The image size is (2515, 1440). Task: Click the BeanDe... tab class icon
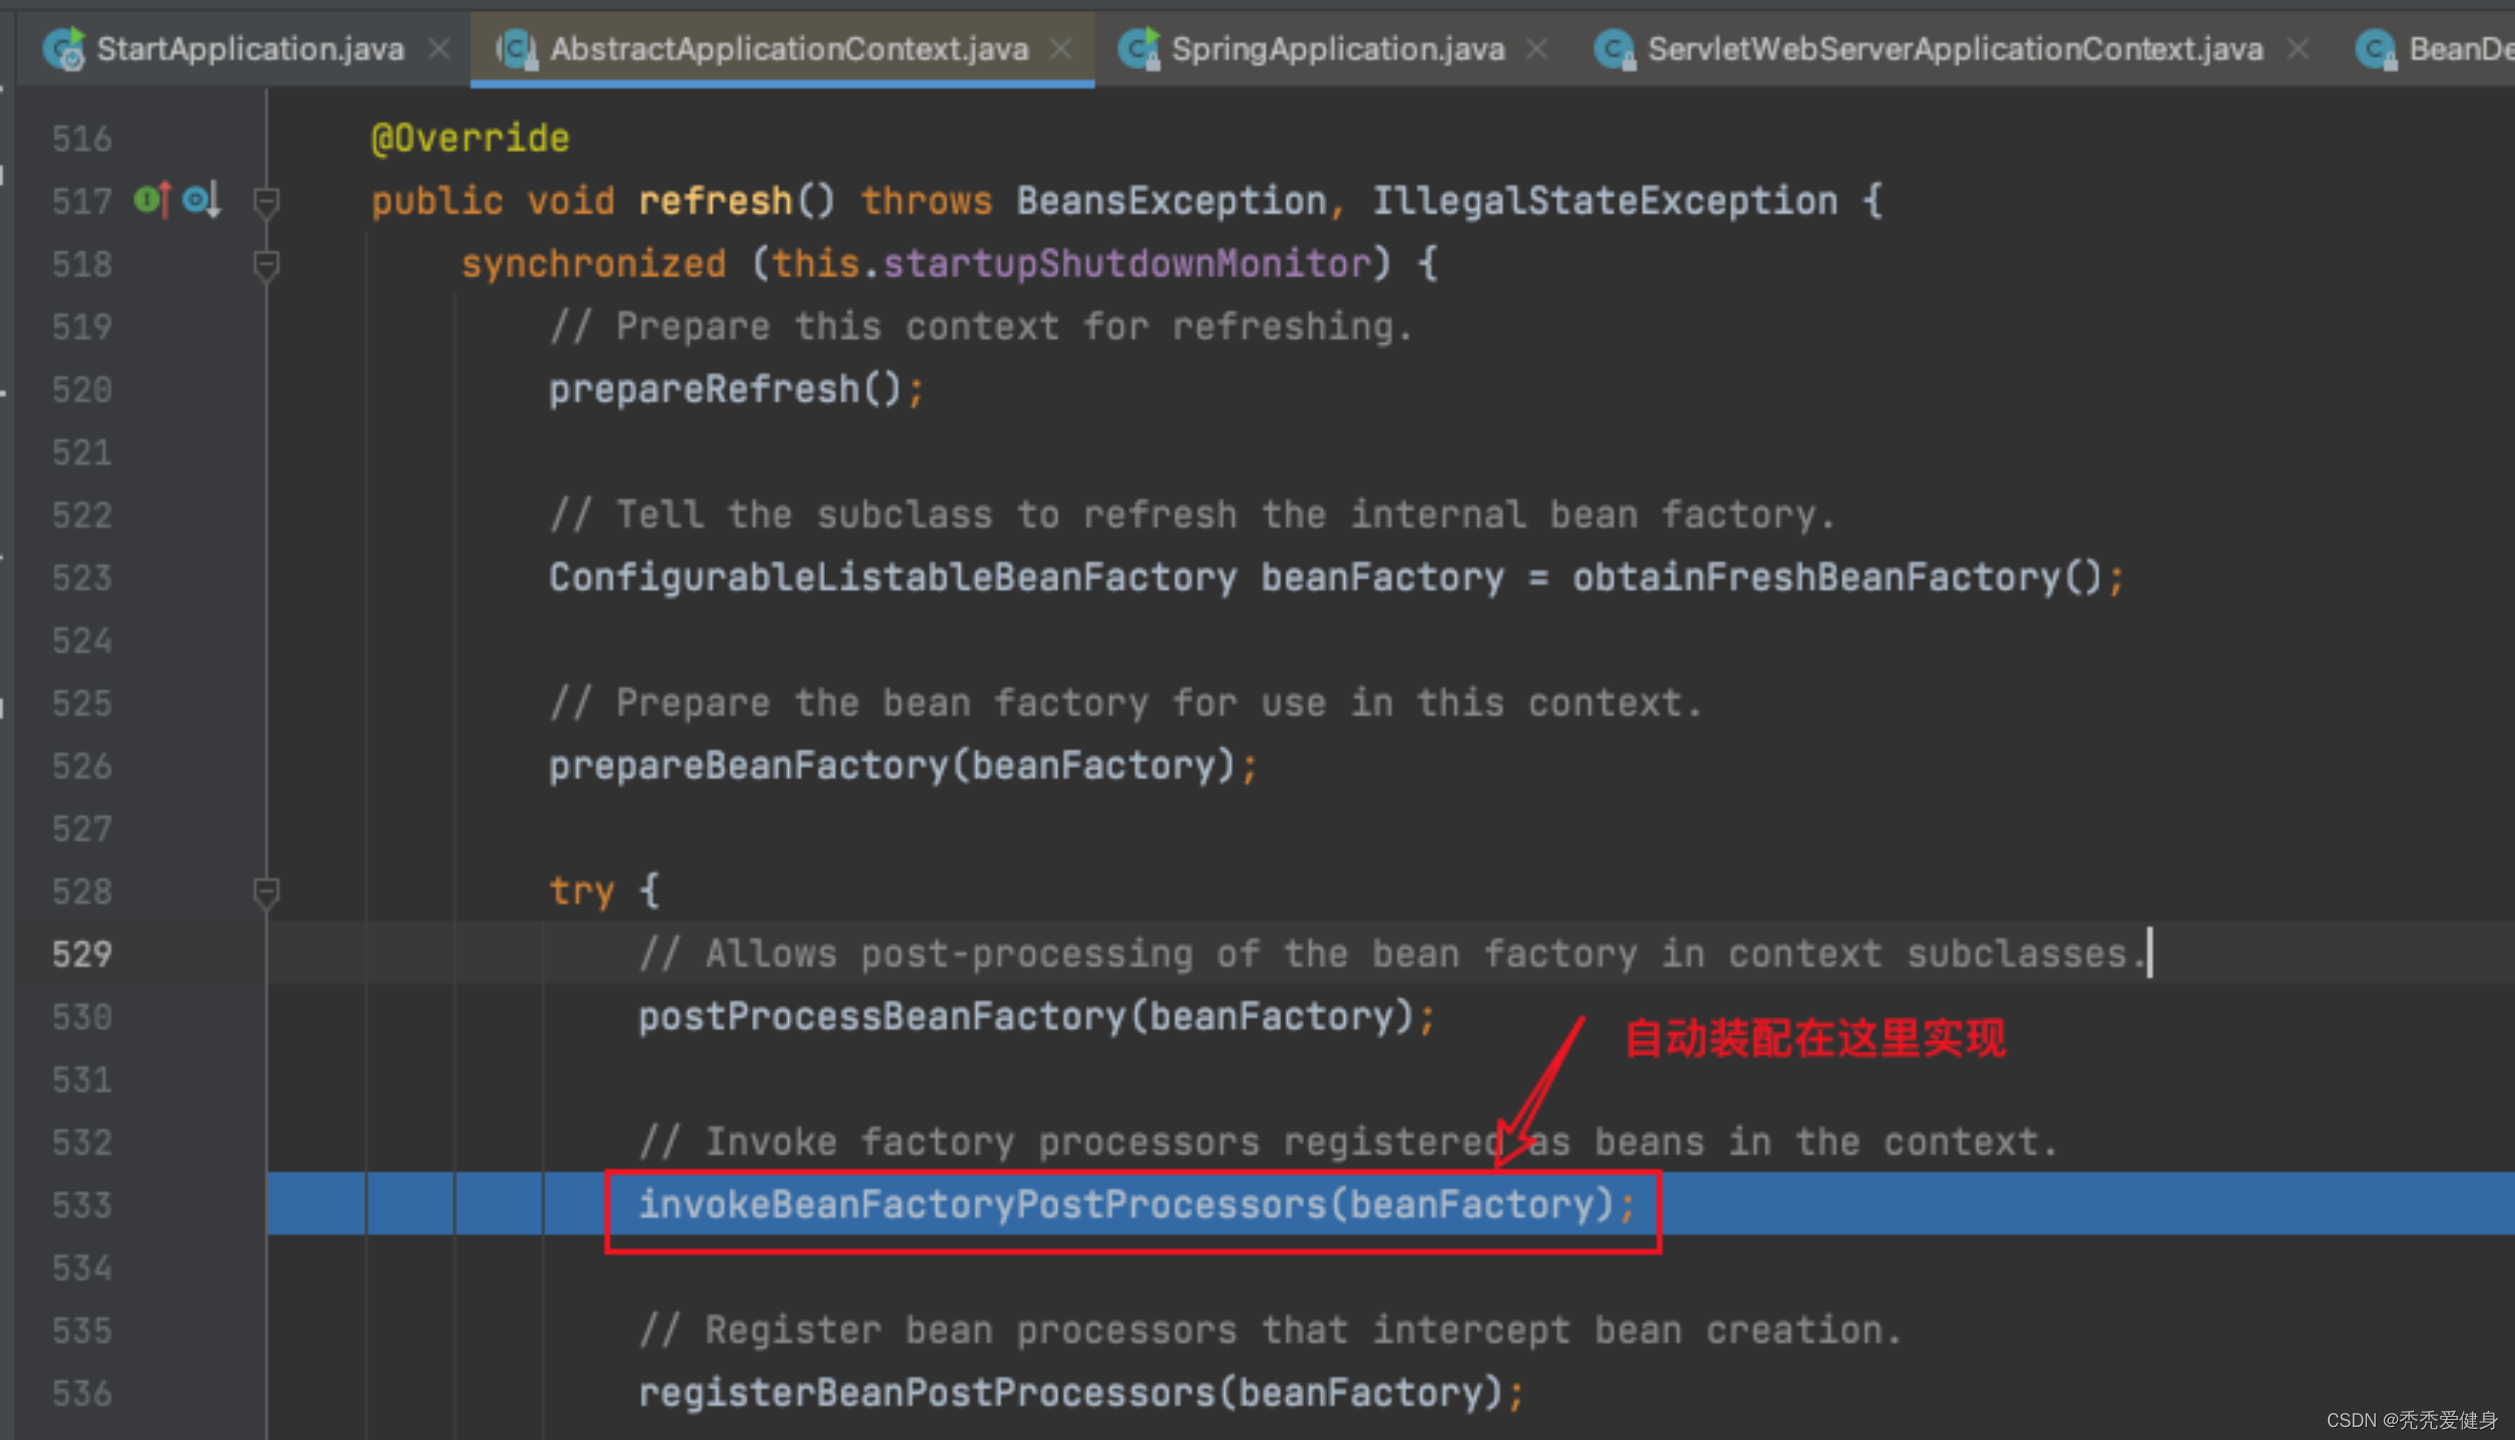coord(2375,49)
